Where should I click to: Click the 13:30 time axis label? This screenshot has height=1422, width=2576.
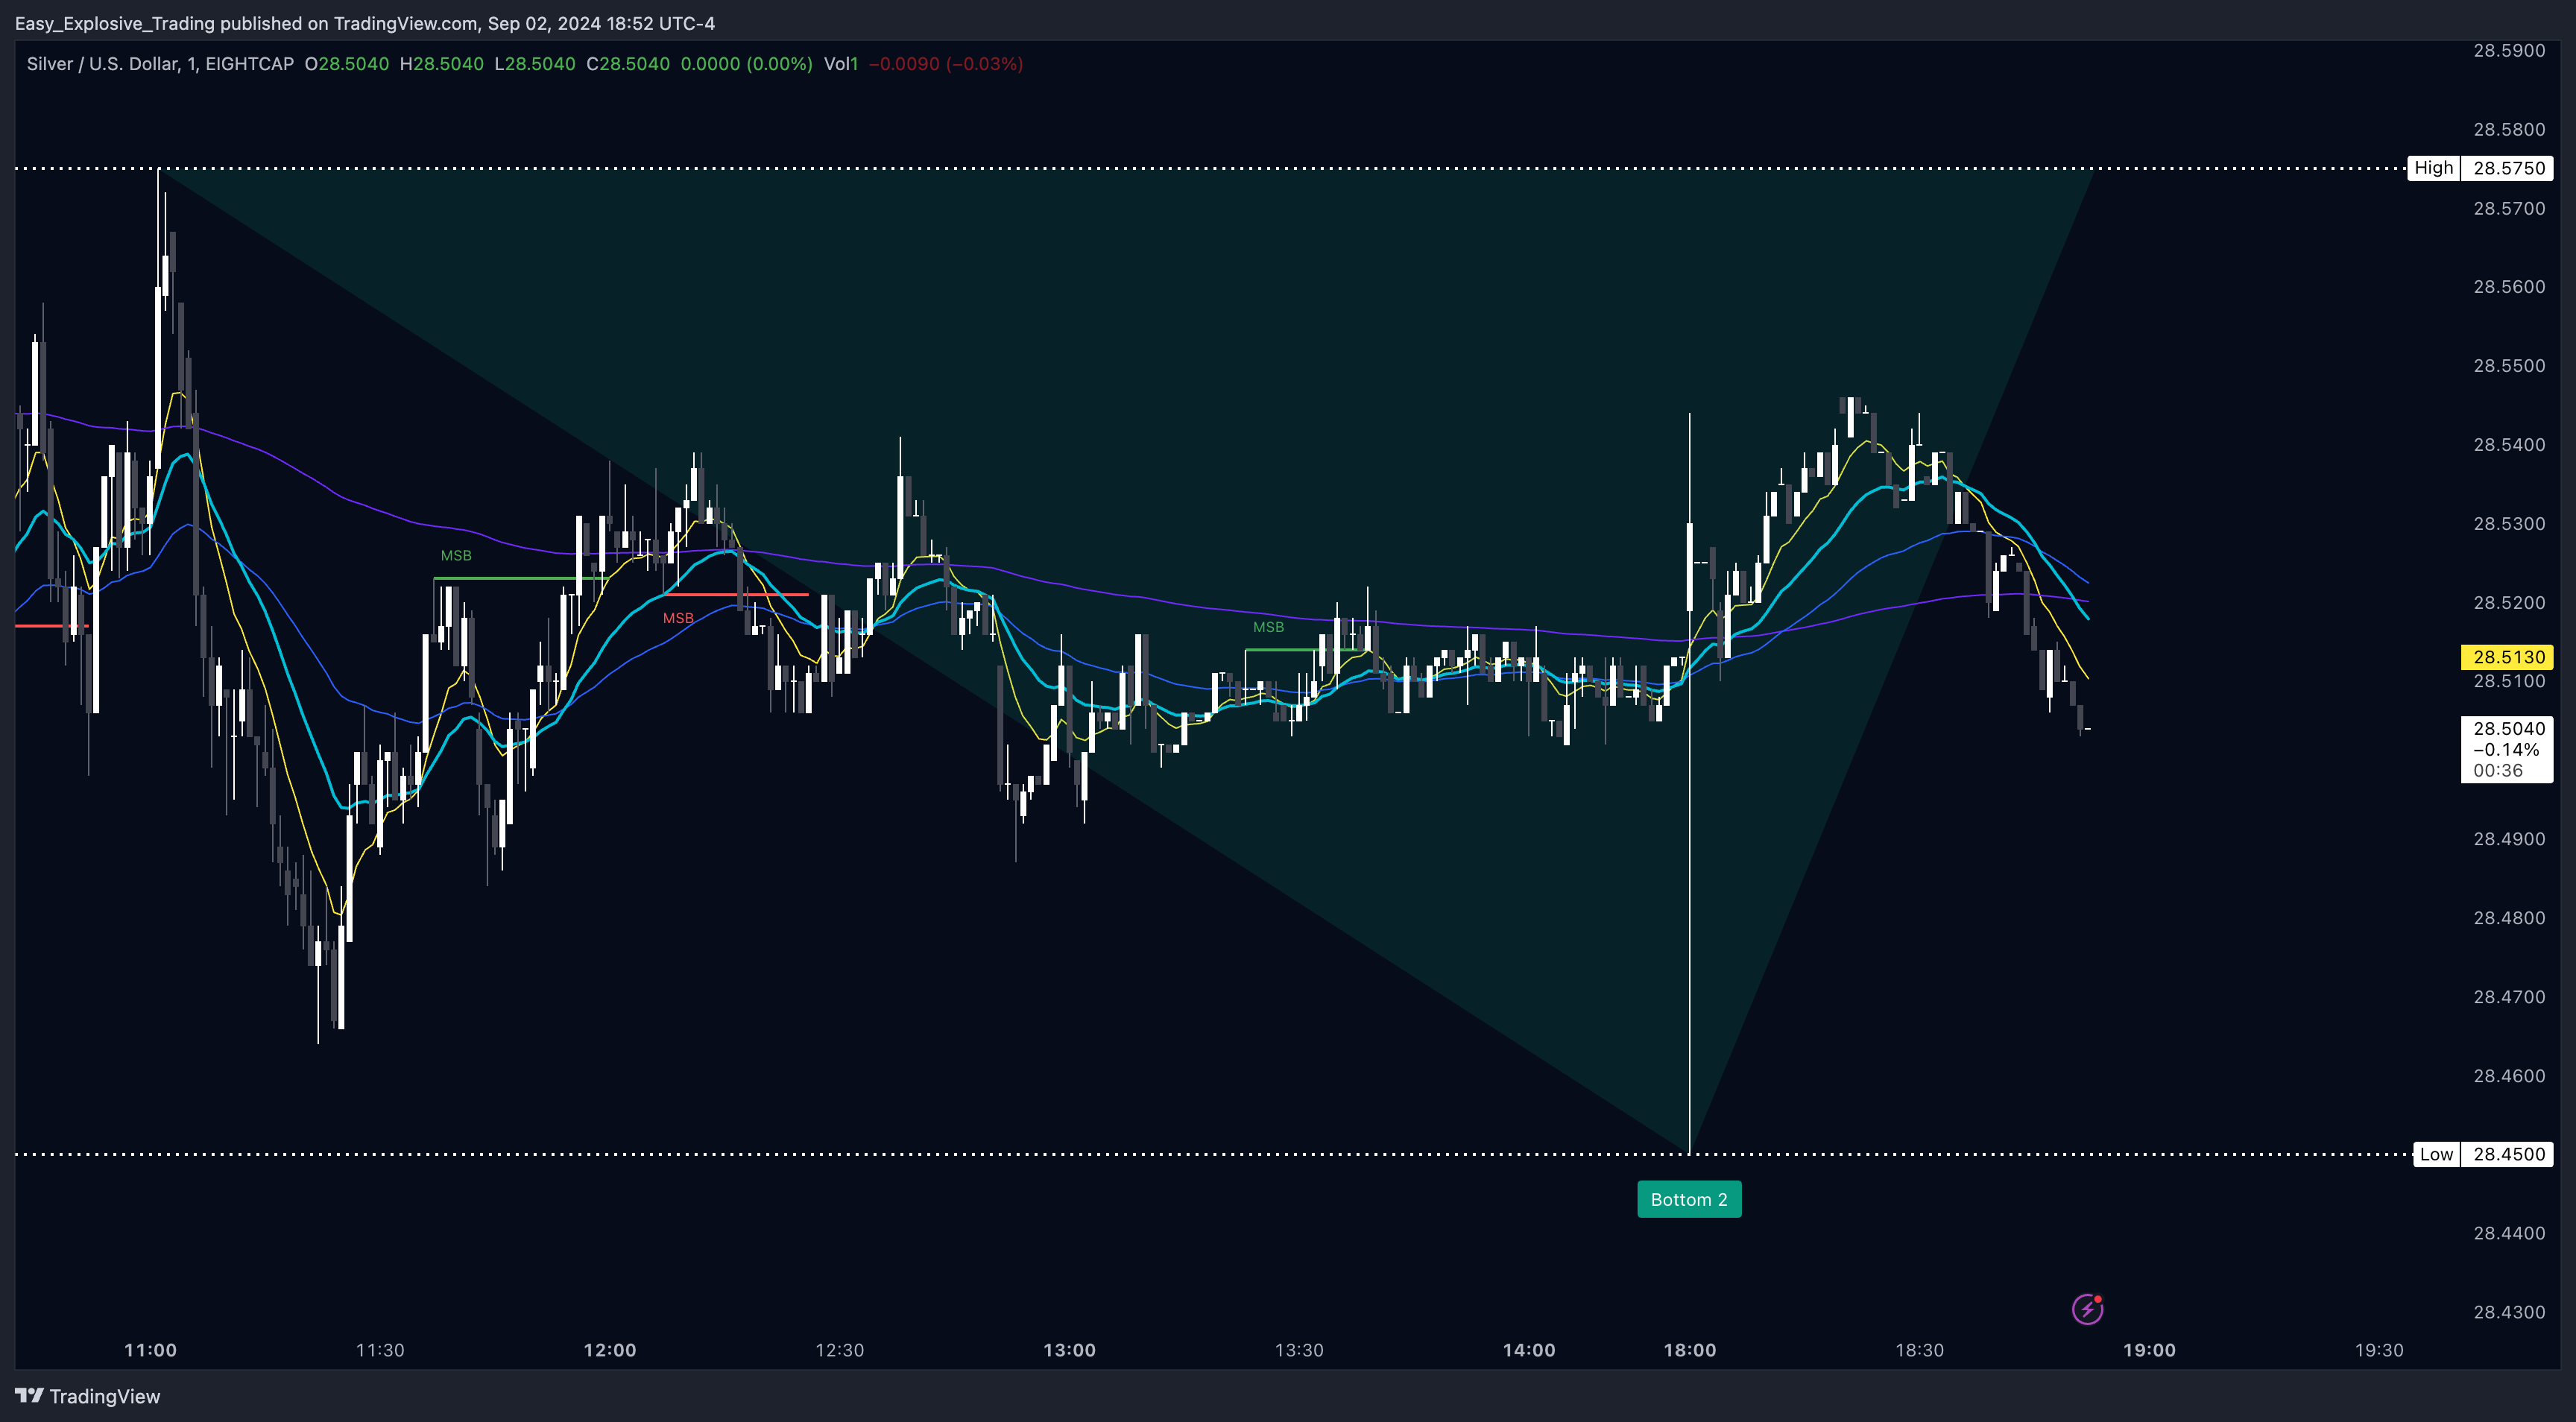[x=1299, y=1350]
